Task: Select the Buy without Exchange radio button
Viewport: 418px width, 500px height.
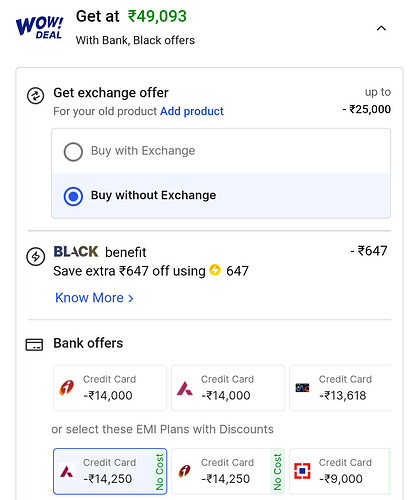Action: [x=73, y=196]
